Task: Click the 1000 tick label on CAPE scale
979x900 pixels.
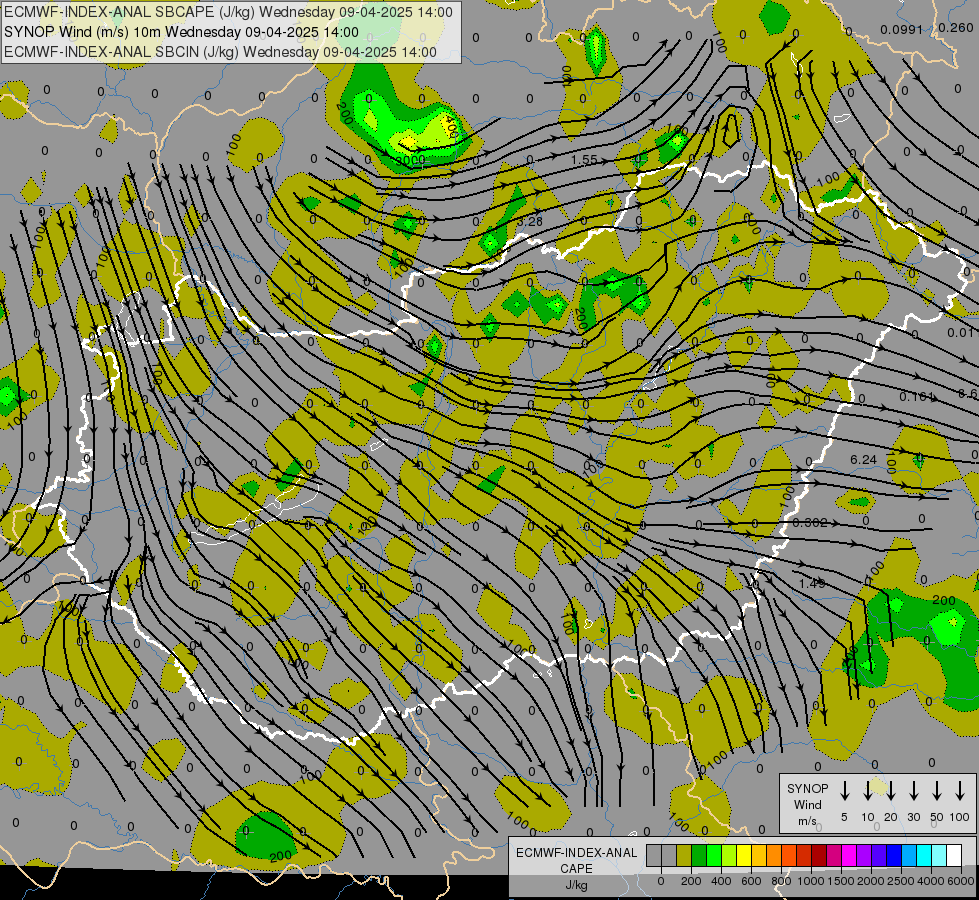Action: coord(811,881)
